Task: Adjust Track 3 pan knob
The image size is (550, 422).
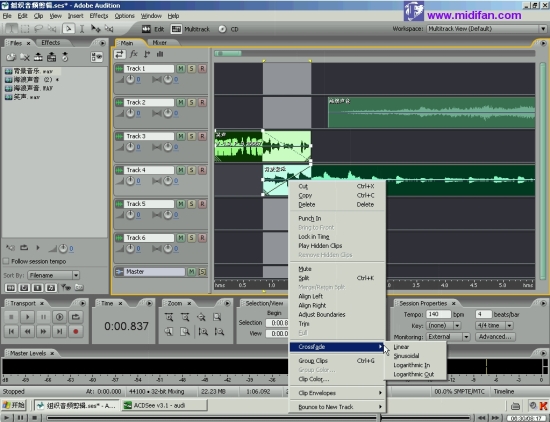Action: tap(168, 147)
